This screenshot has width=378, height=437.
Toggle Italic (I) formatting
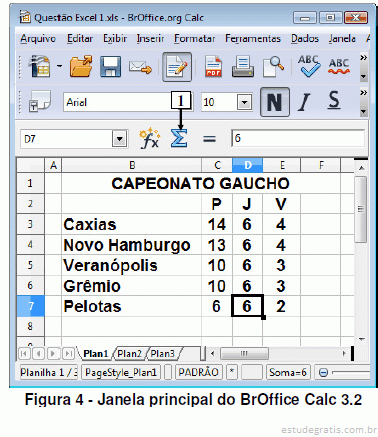tap(304, 102)
